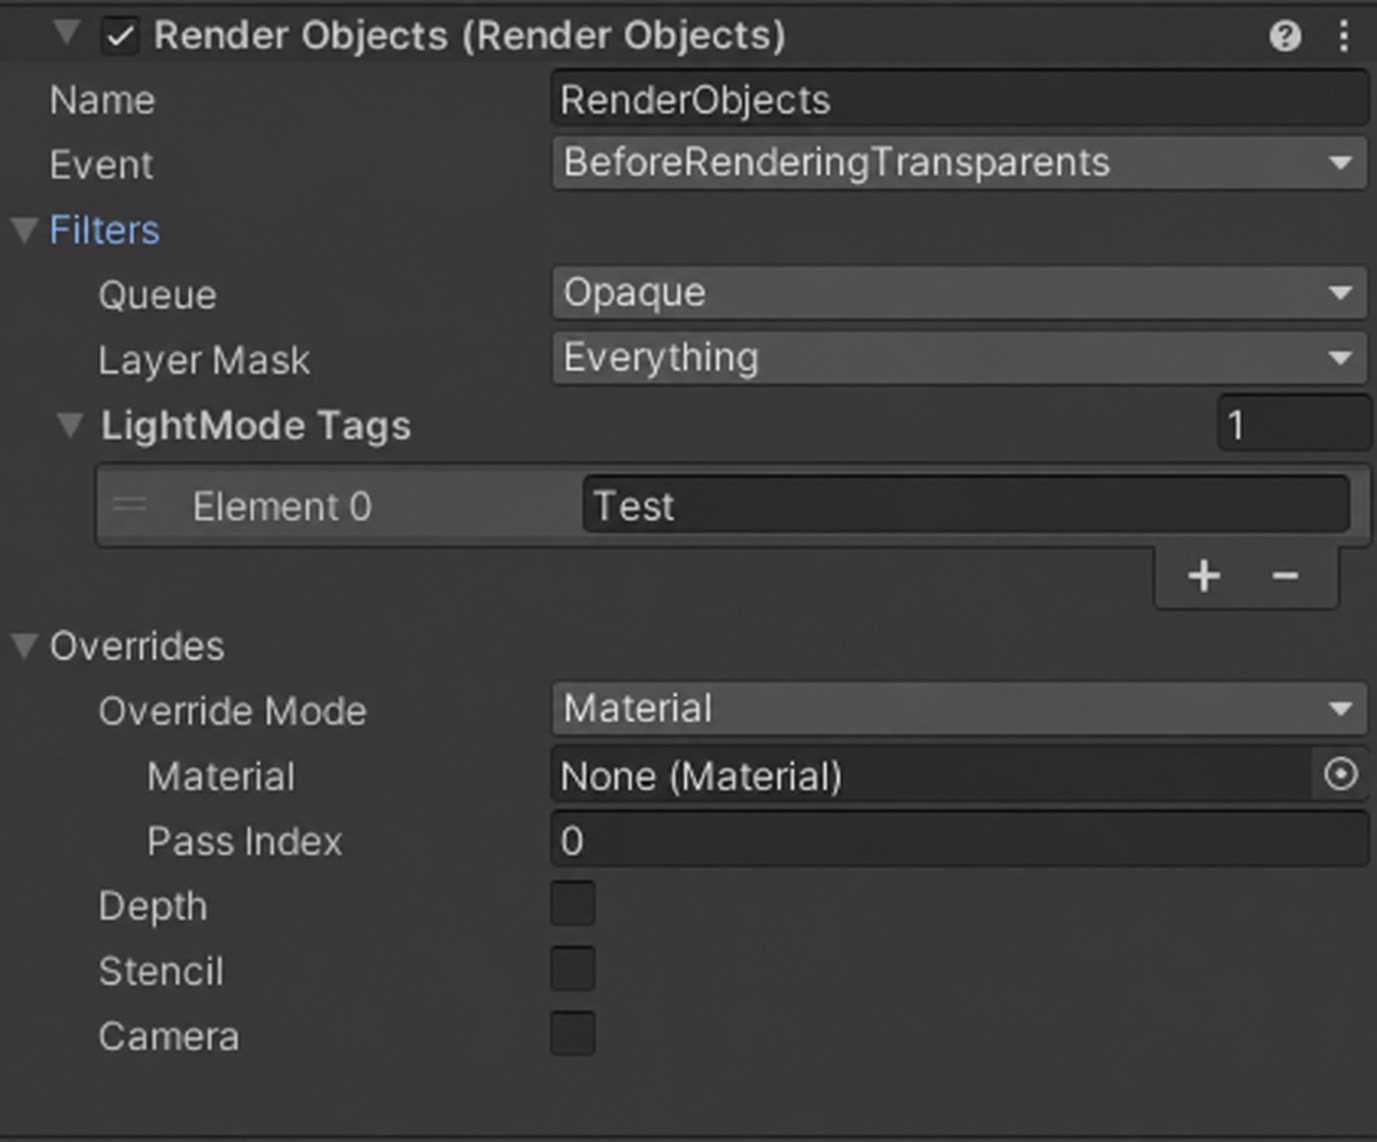
Task: Collapse the Filters section triangle
Action: (x=24, y=230)
